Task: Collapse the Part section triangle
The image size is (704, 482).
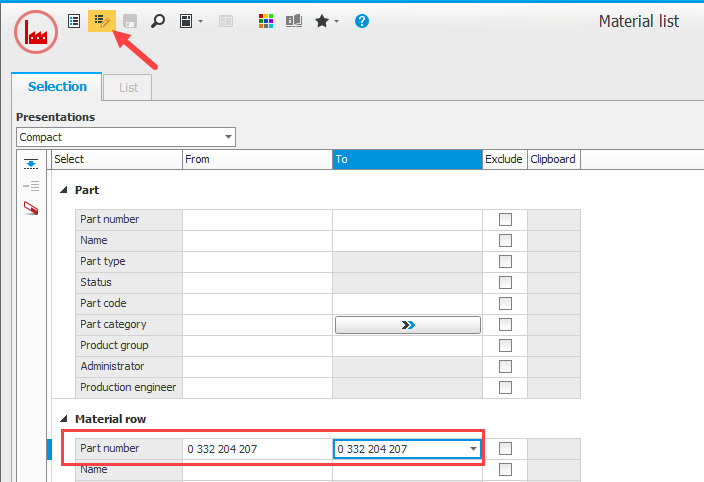Action: click(x=64, y=190)
